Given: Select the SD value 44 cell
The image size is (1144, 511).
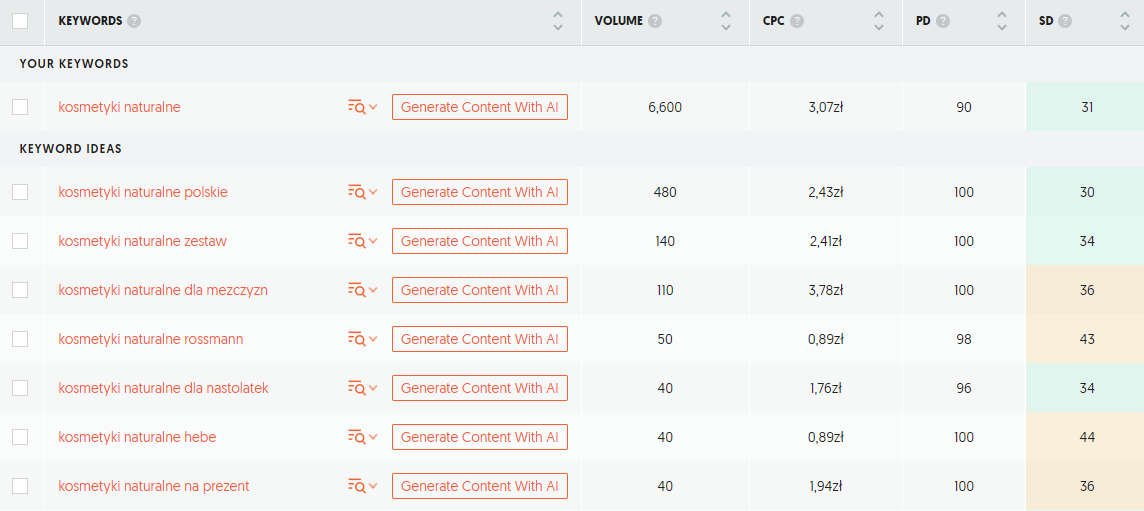Looking at the screenshot, I should coord(1085,437).
